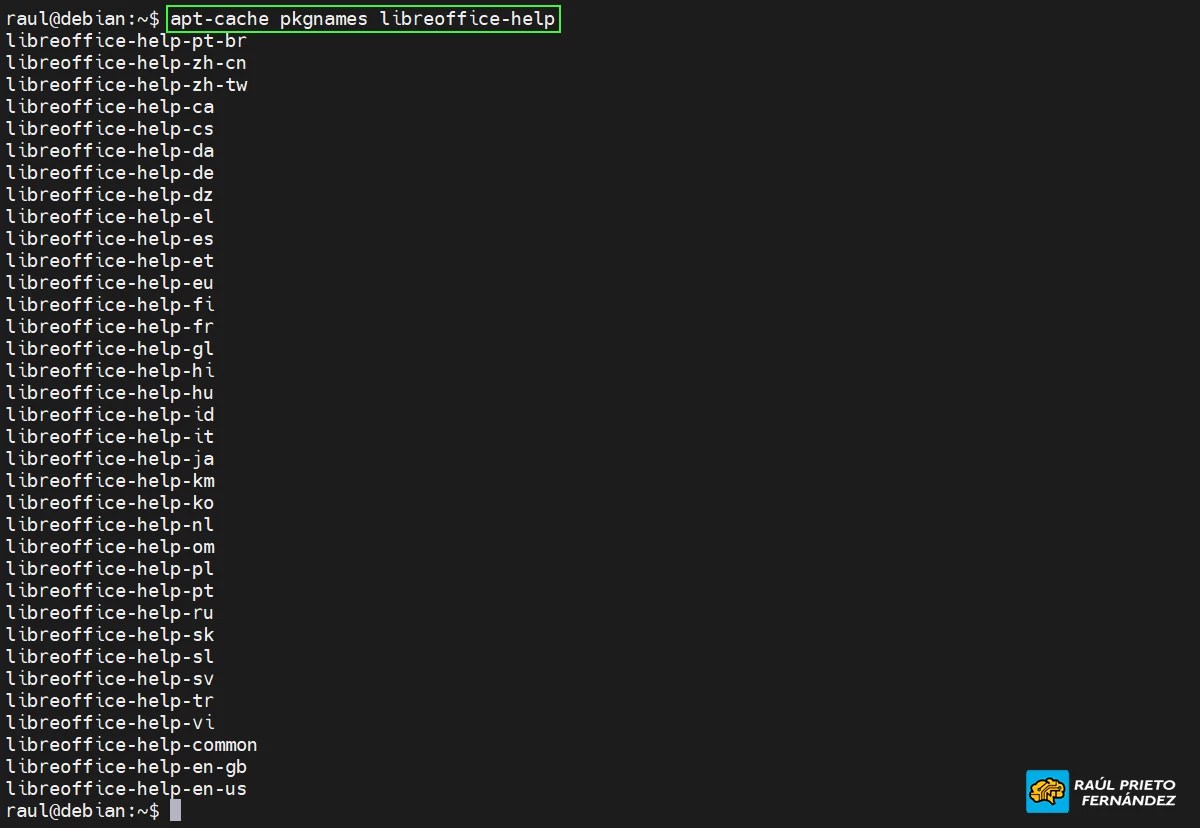Image resolution: width=1200 pixels, height=828 pixels.
Task: Select the text libreoffice-help-ca
Action: point(110,107)
